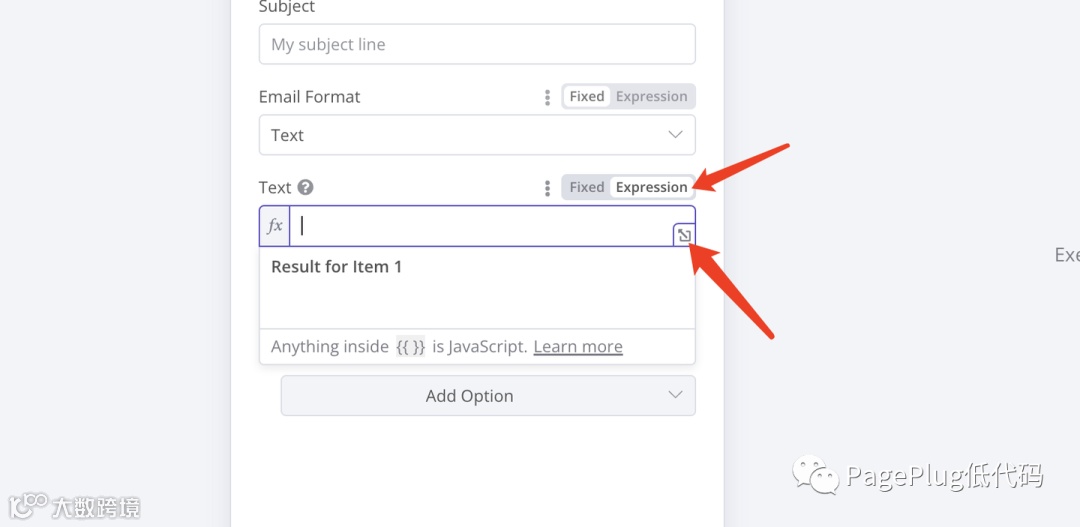1080x527 pixels.
Task: Click the Subject field label
Action: (x=287, y=8)
